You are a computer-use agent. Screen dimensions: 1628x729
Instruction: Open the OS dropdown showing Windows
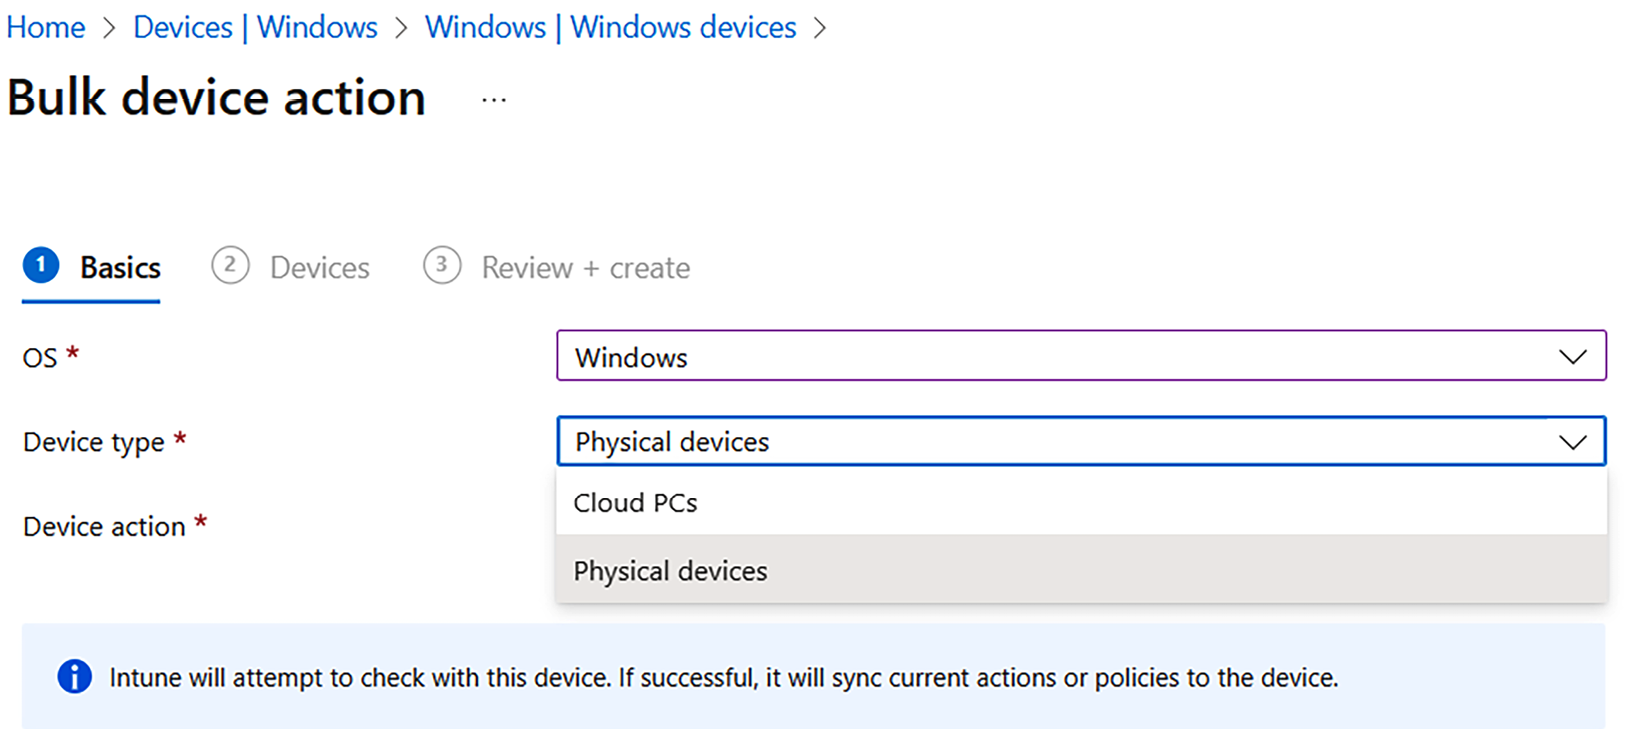click(x=1060, y=357)
